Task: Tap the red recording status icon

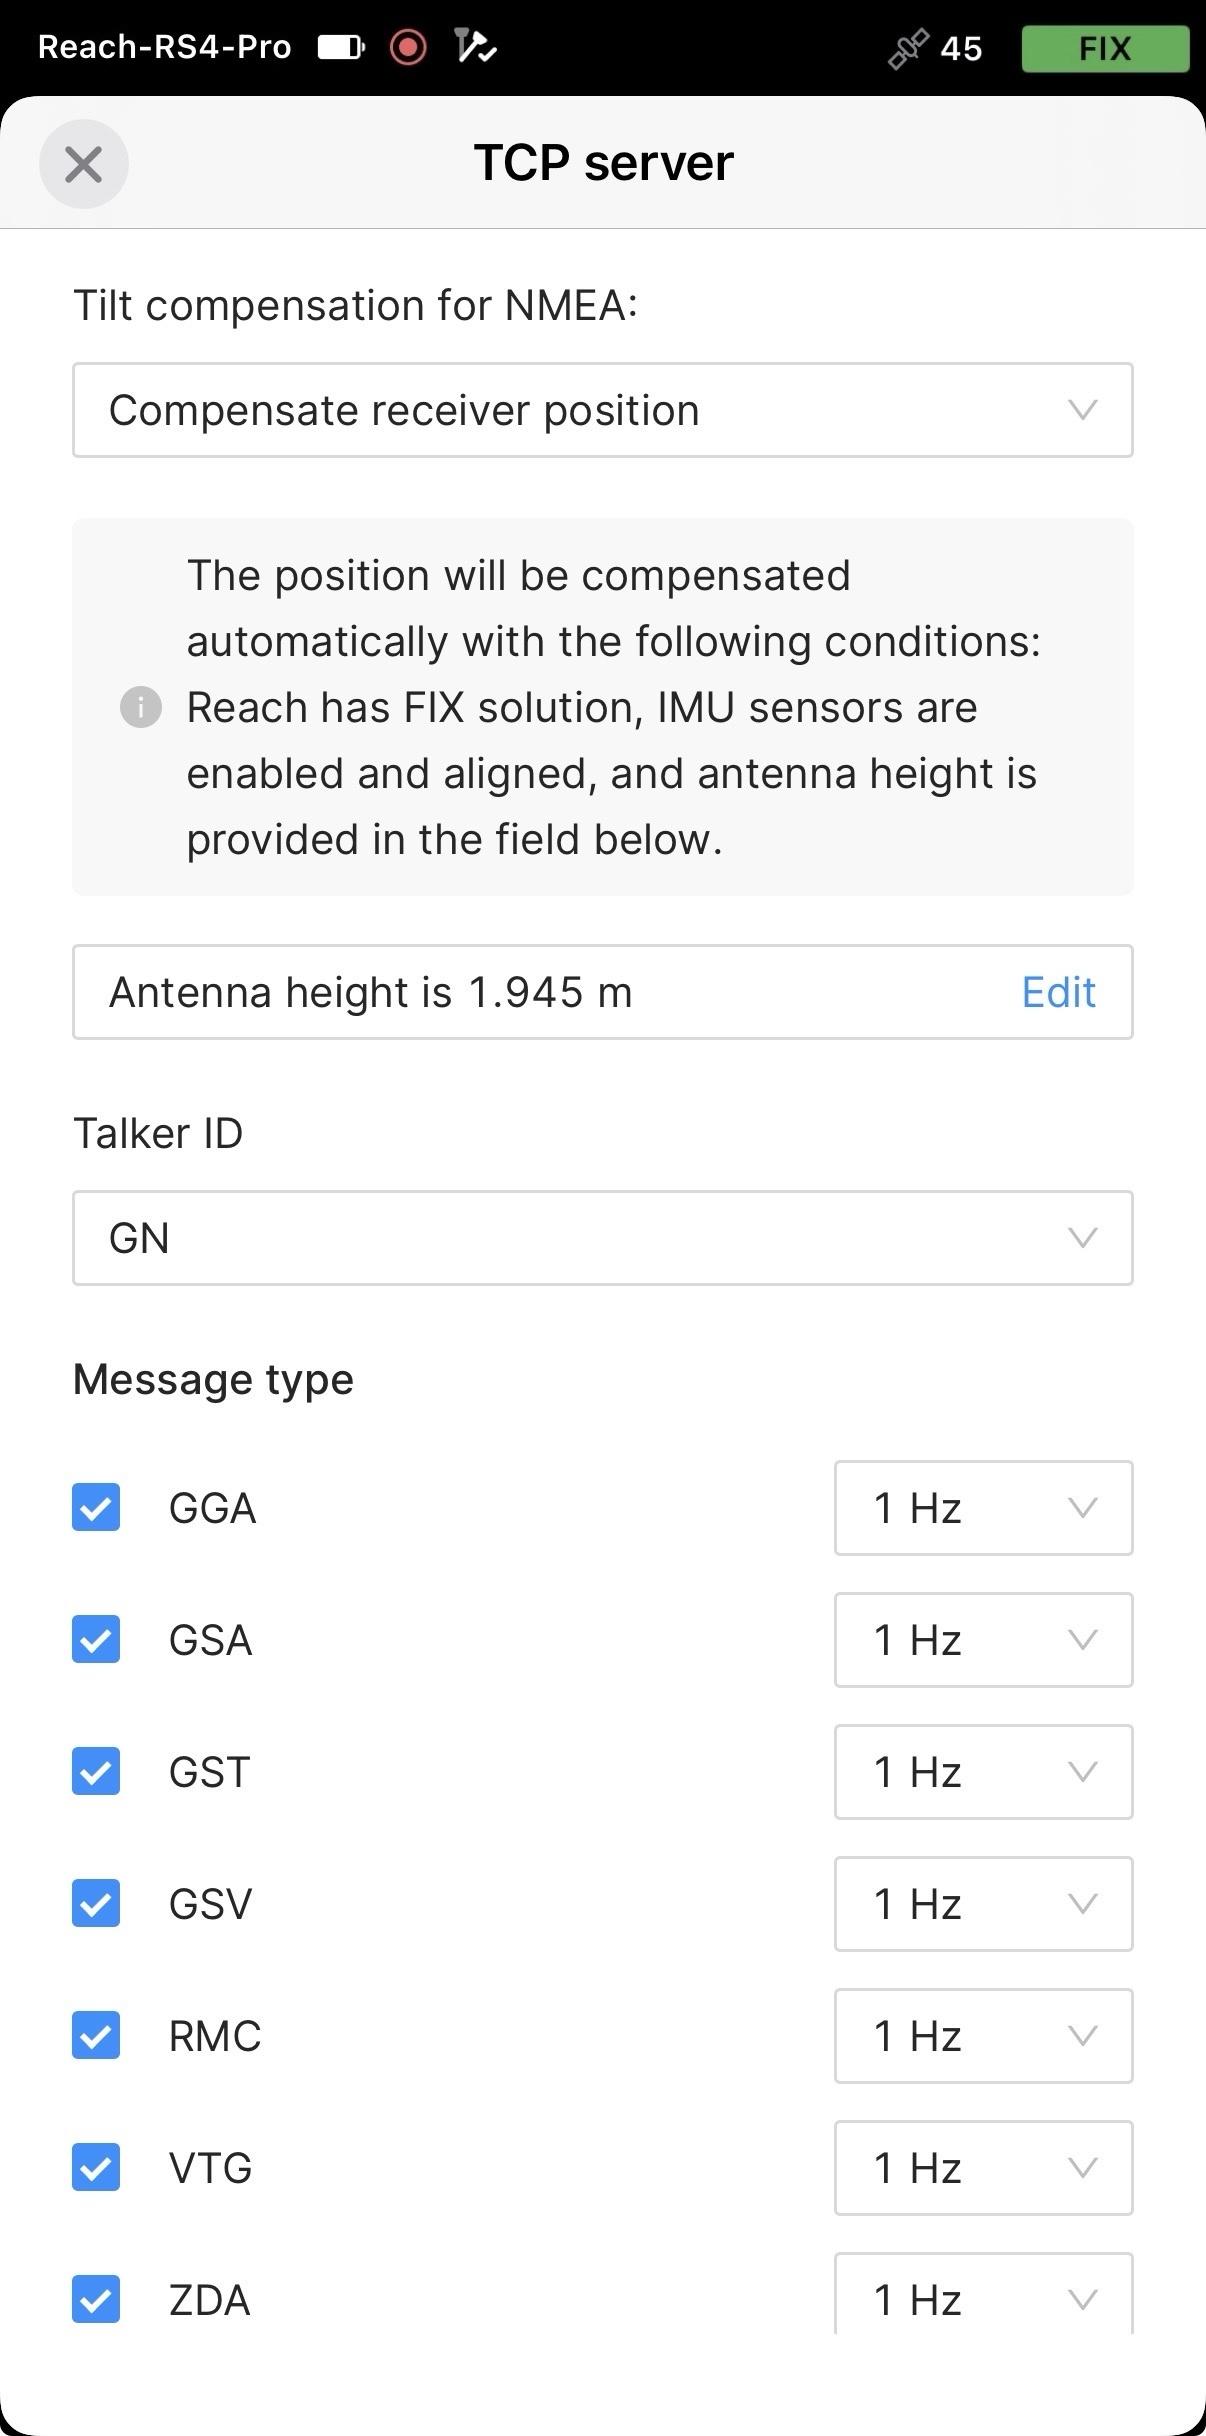Action: click(408, 47)
